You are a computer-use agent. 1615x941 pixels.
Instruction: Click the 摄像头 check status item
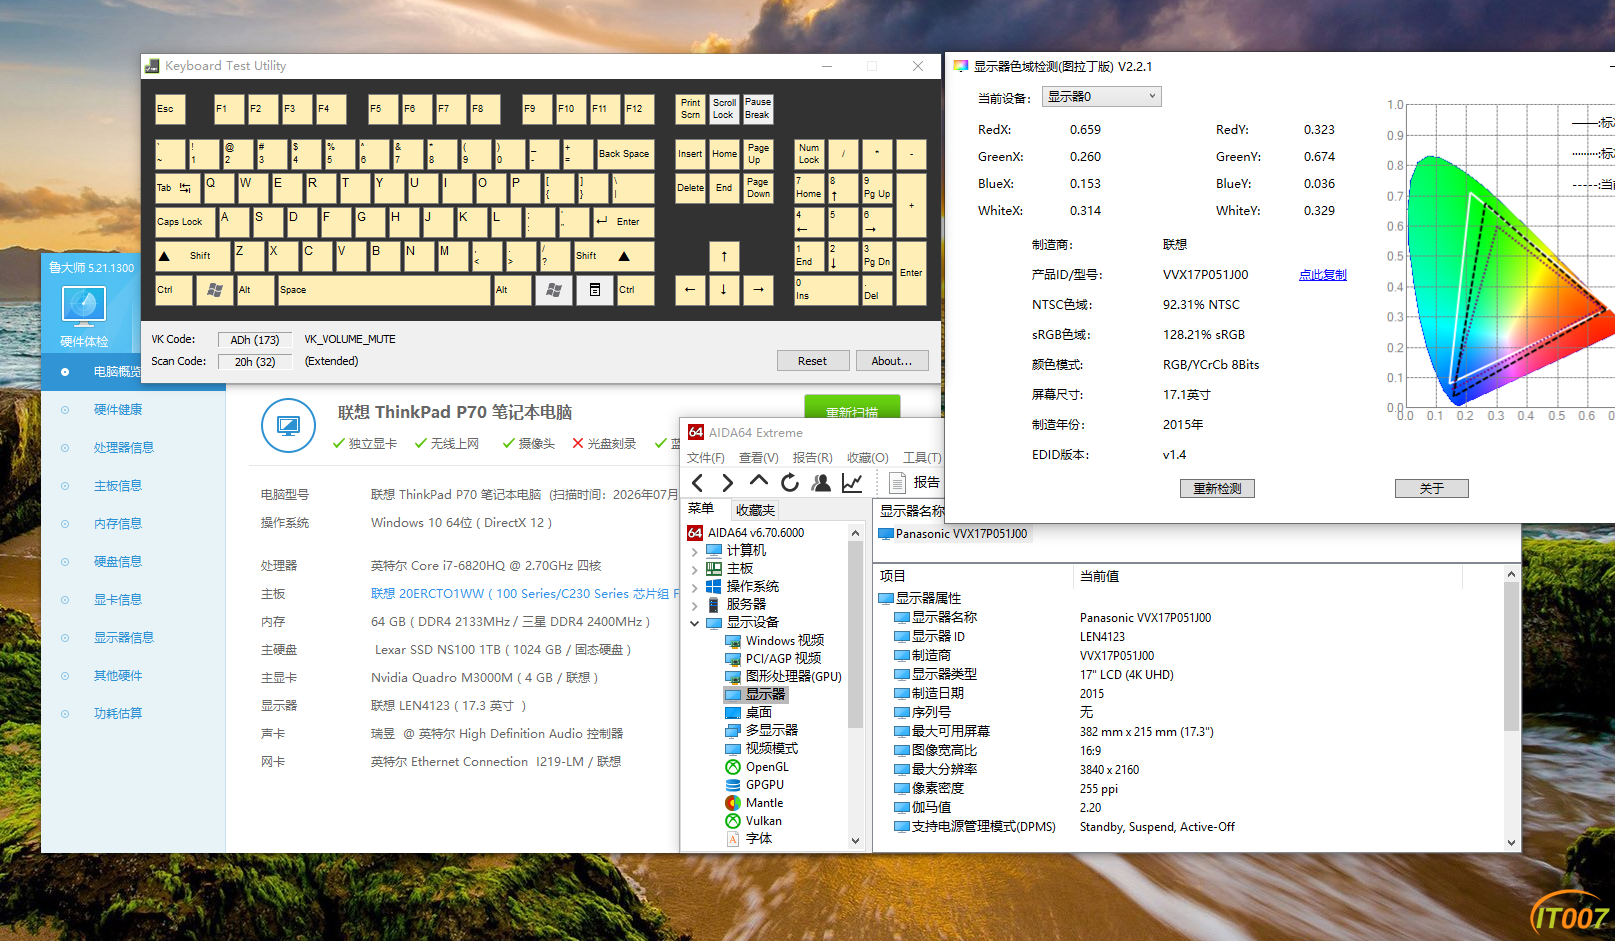point(529,443)
